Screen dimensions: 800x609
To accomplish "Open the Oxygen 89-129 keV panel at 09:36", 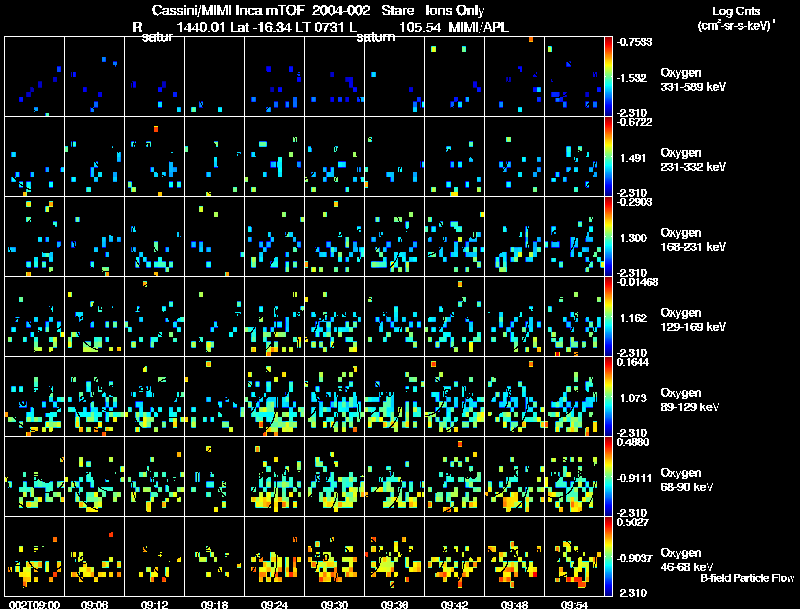I will [394, 397].
